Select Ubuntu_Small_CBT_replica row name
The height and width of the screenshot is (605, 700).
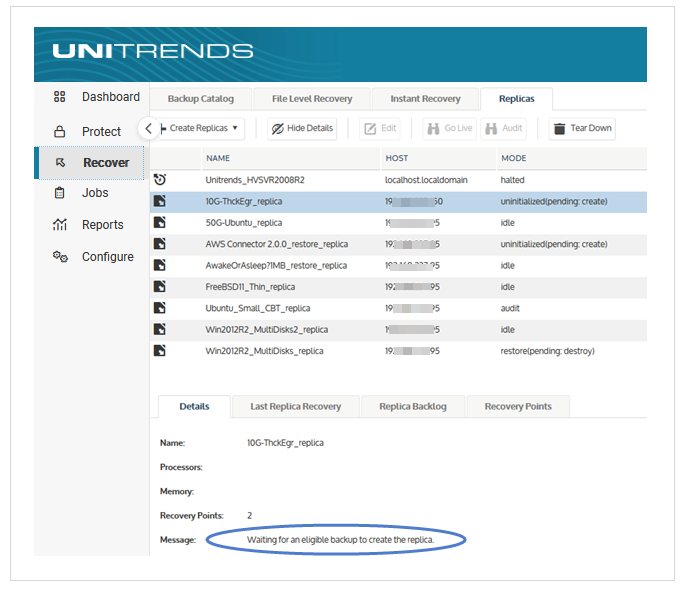coord(258,309)
